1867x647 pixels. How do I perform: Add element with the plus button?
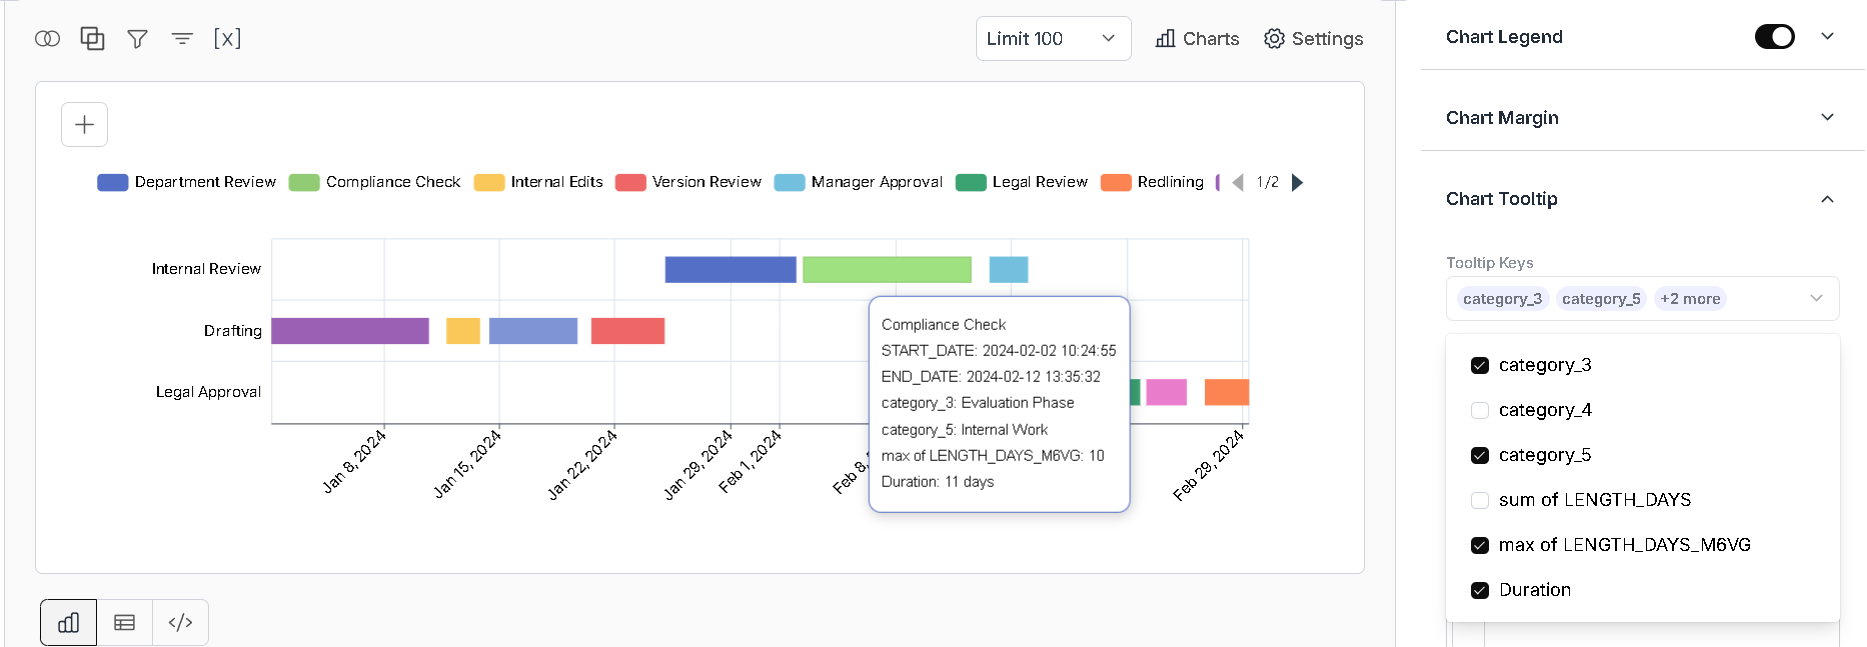click(84, 124)
